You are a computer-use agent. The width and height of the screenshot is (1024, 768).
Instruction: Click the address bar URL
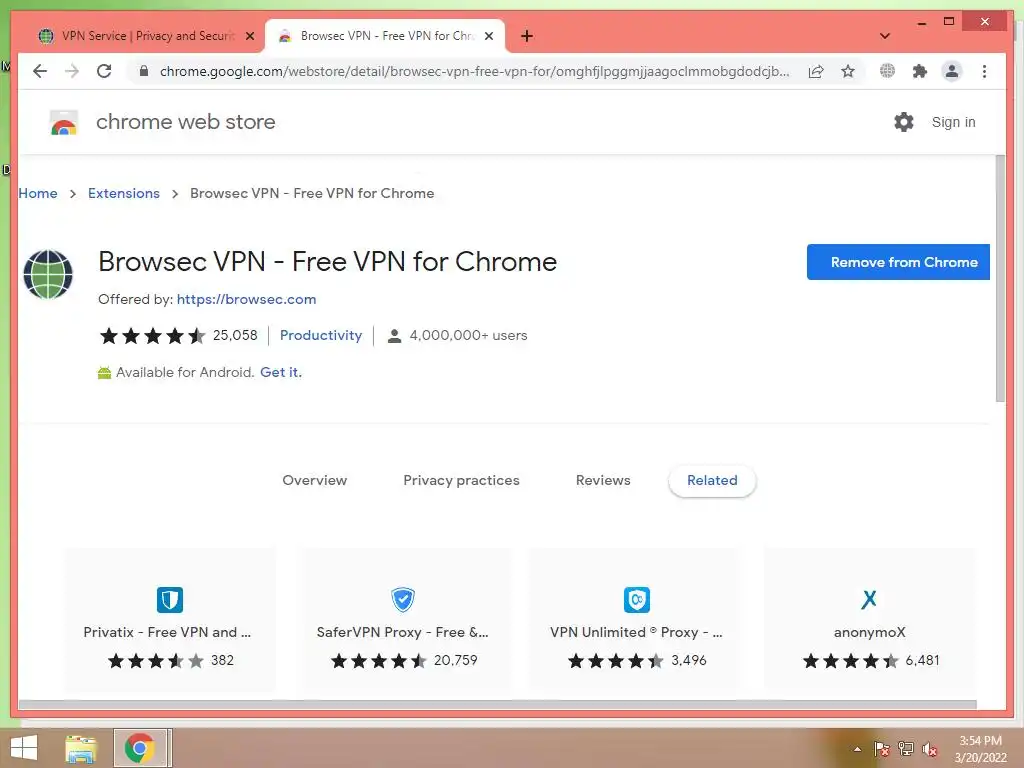(x=474, y=71)
